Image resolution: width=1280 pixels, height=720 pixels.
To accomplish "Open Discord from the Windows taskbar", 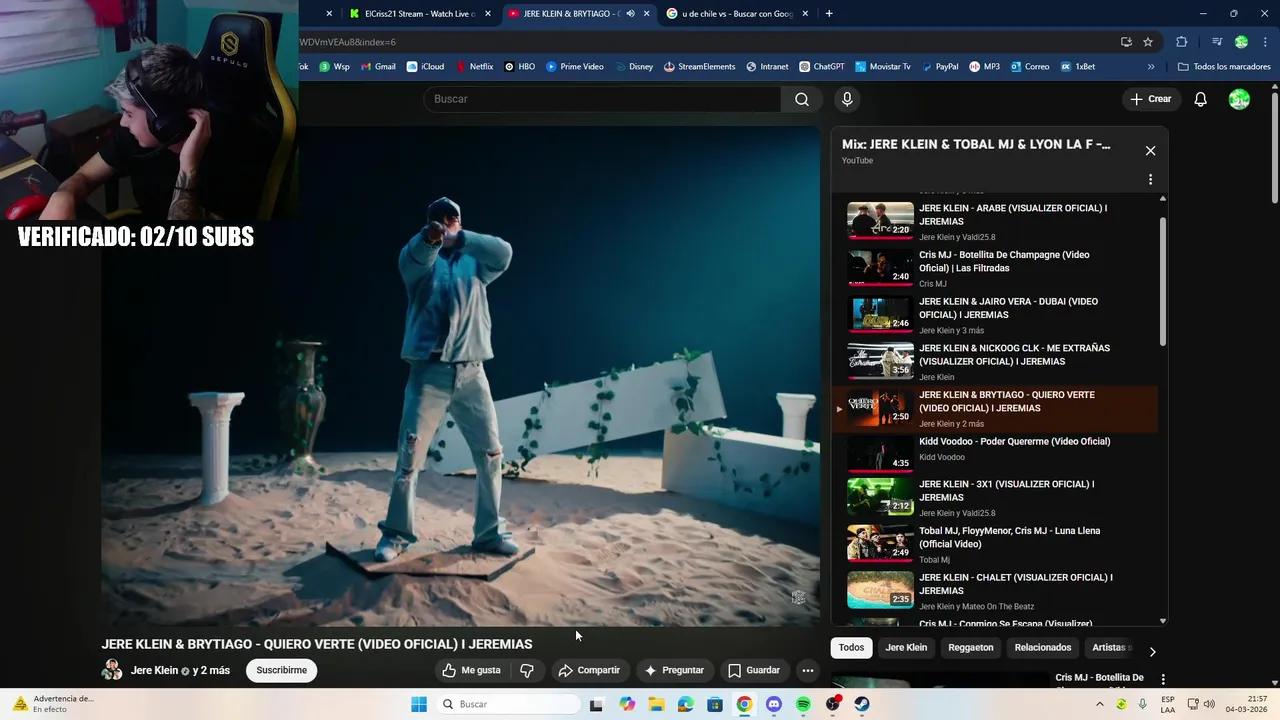I will tap(773, 704).
